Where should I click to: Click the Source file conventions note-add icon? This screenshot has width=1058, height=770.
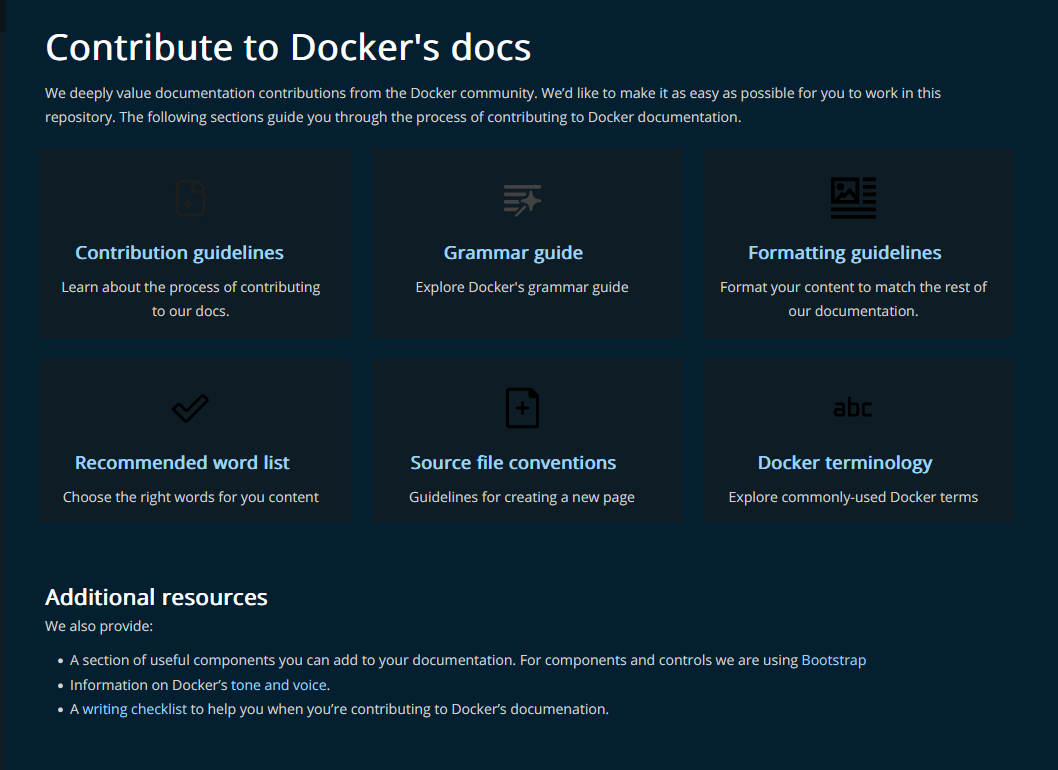[x=522, y=408]
